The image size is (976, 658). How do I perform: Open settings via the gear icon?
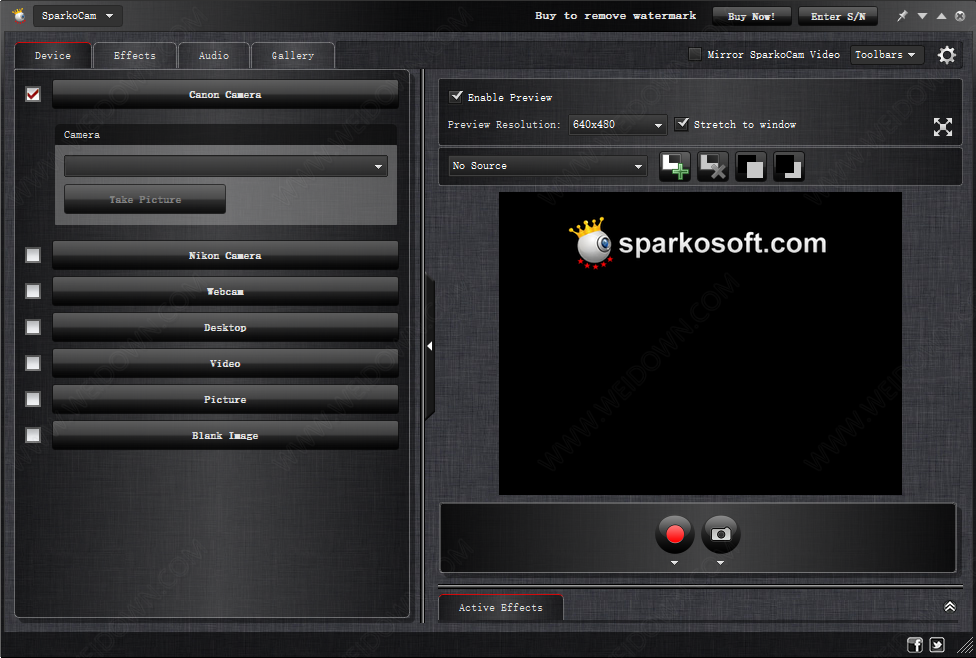pos(947,55)
